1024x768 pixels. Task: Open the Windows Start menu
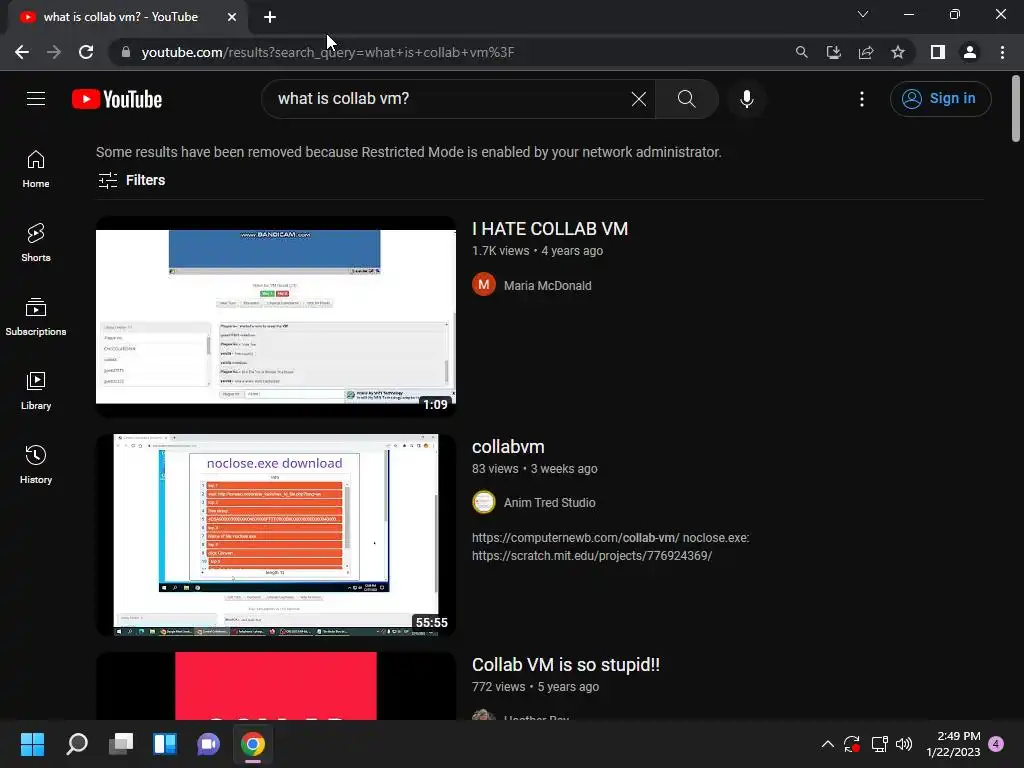[x=32, y=744]
